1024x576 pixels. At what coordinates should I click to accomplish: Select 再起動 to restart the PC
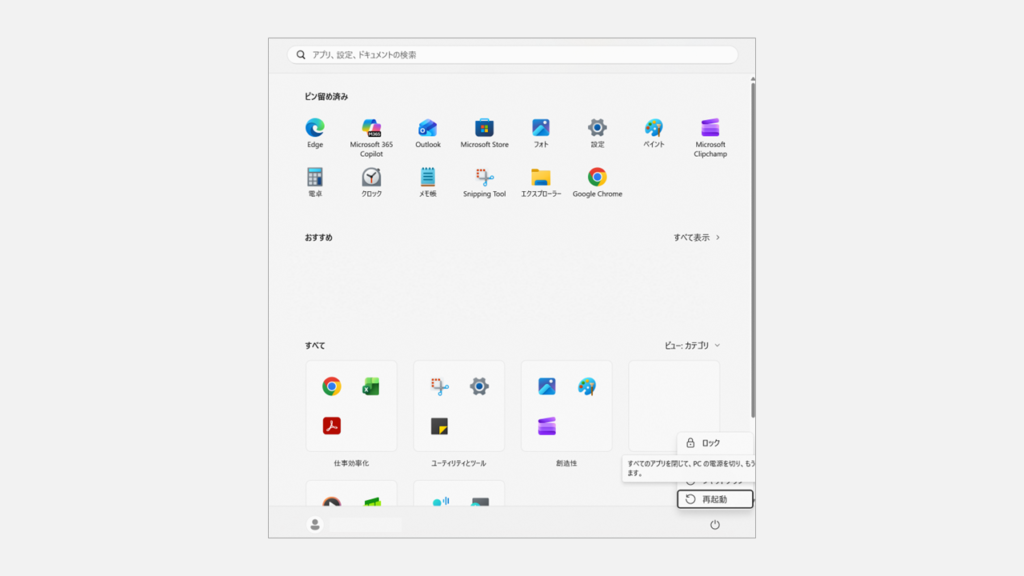tap(716, 498)
